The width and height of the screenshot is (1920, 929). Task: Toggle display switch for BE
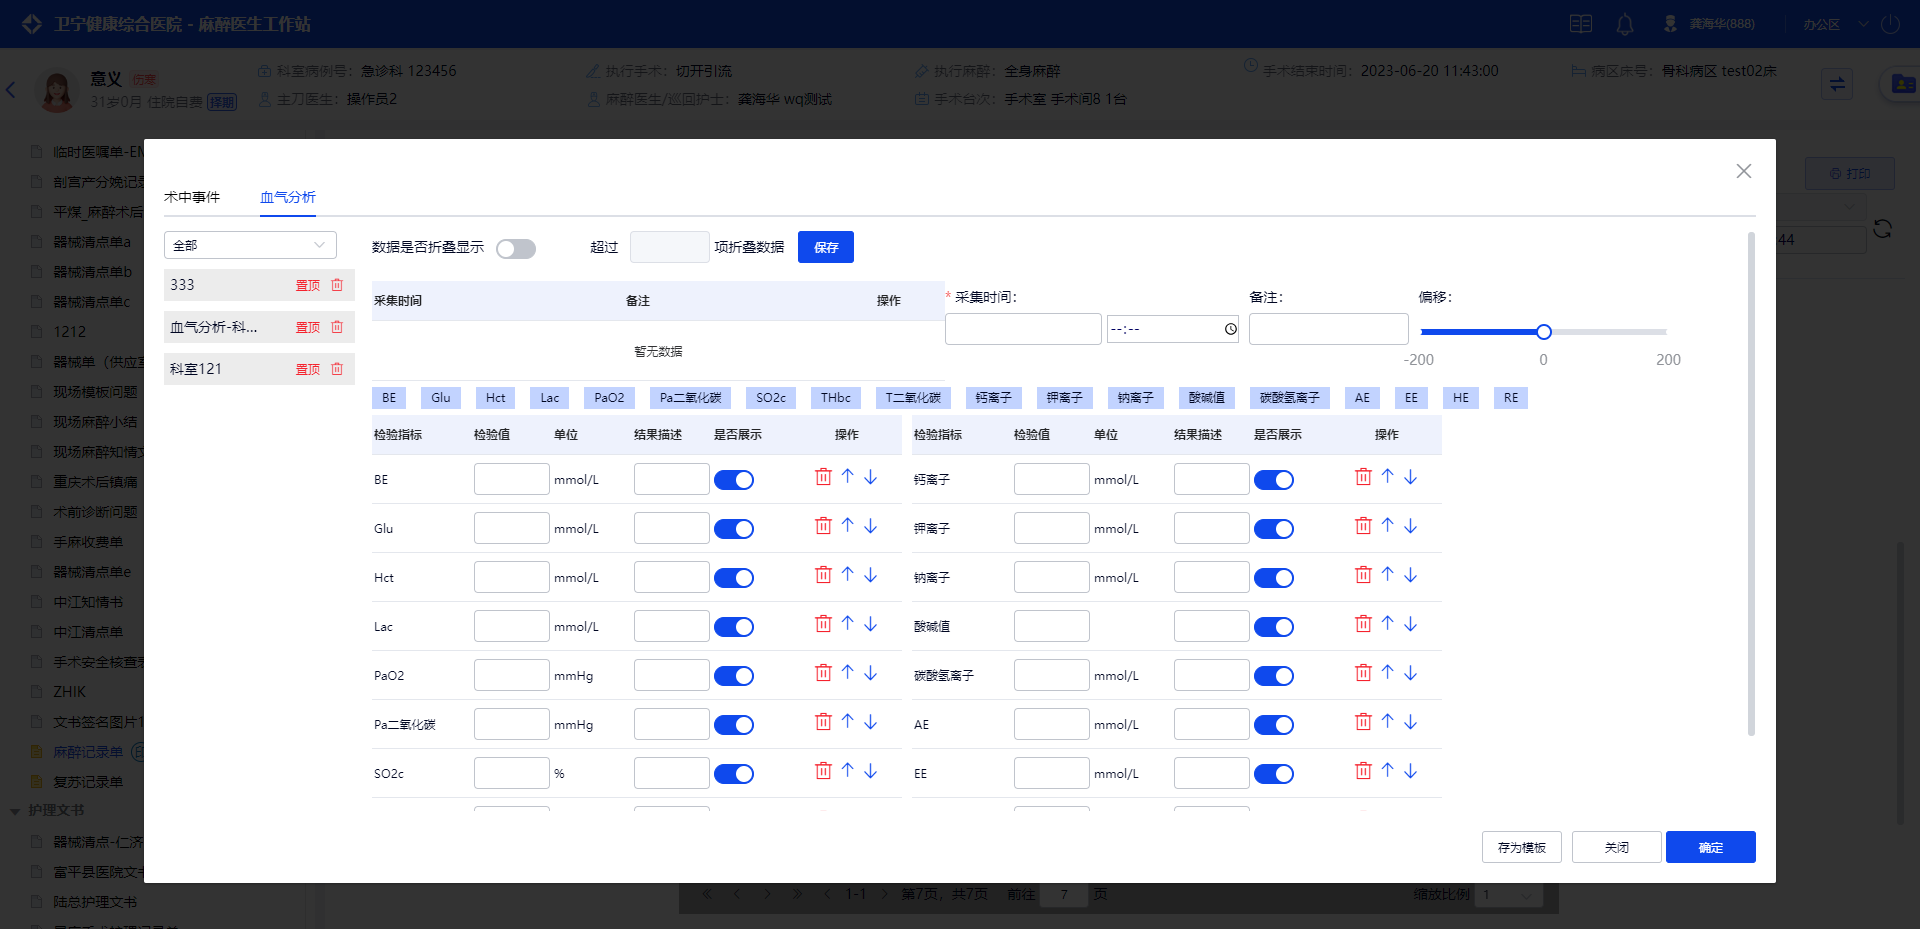(x=734, y=480)
